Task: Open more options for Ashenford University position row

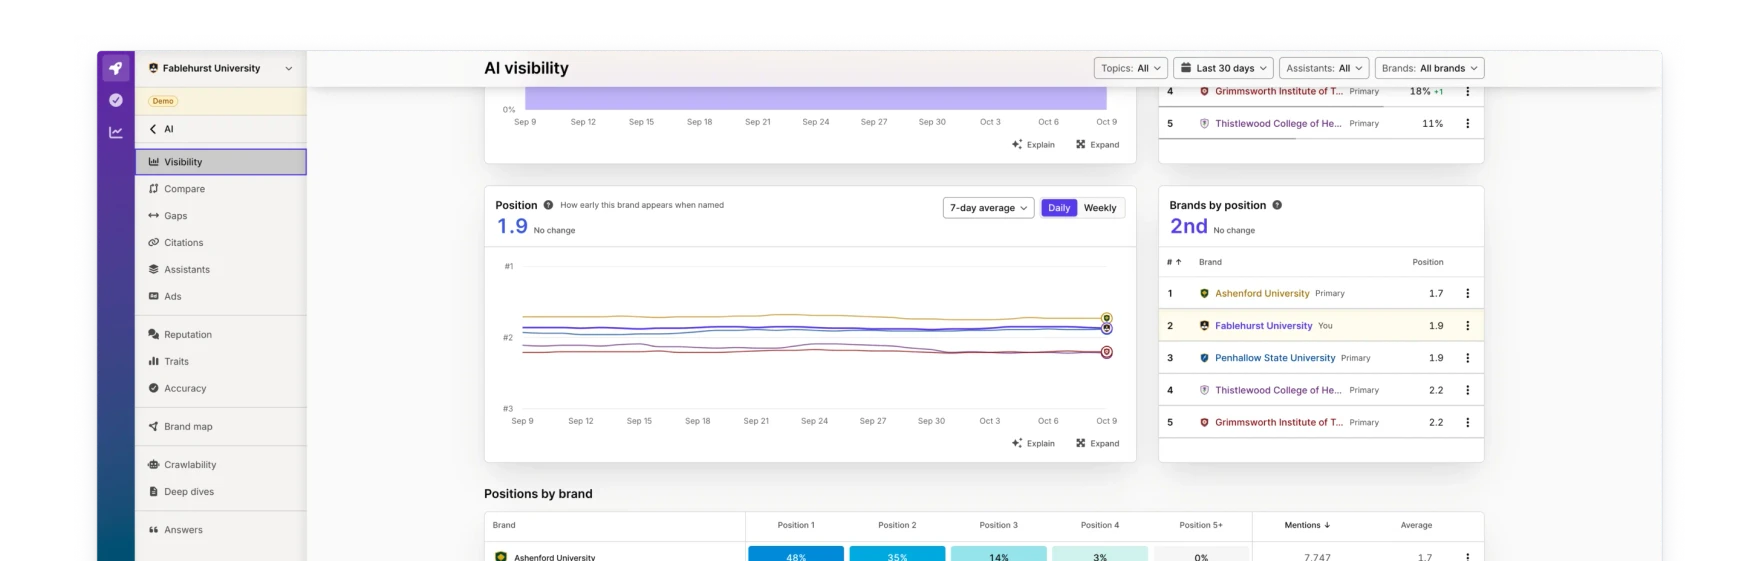Action: click(x=1467, y=294)
